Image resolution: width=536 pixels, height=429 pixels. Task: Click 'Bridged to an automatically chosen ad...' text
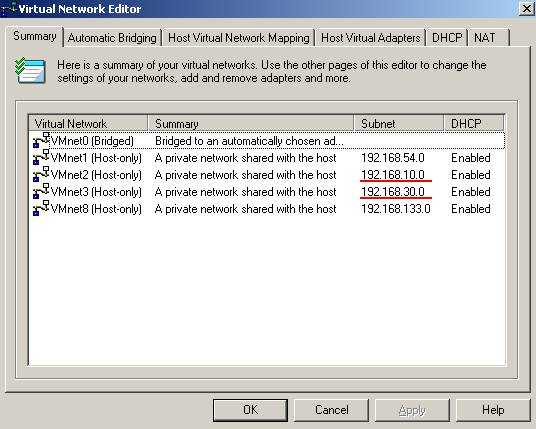pyautogui.click(x=249, y=141)
